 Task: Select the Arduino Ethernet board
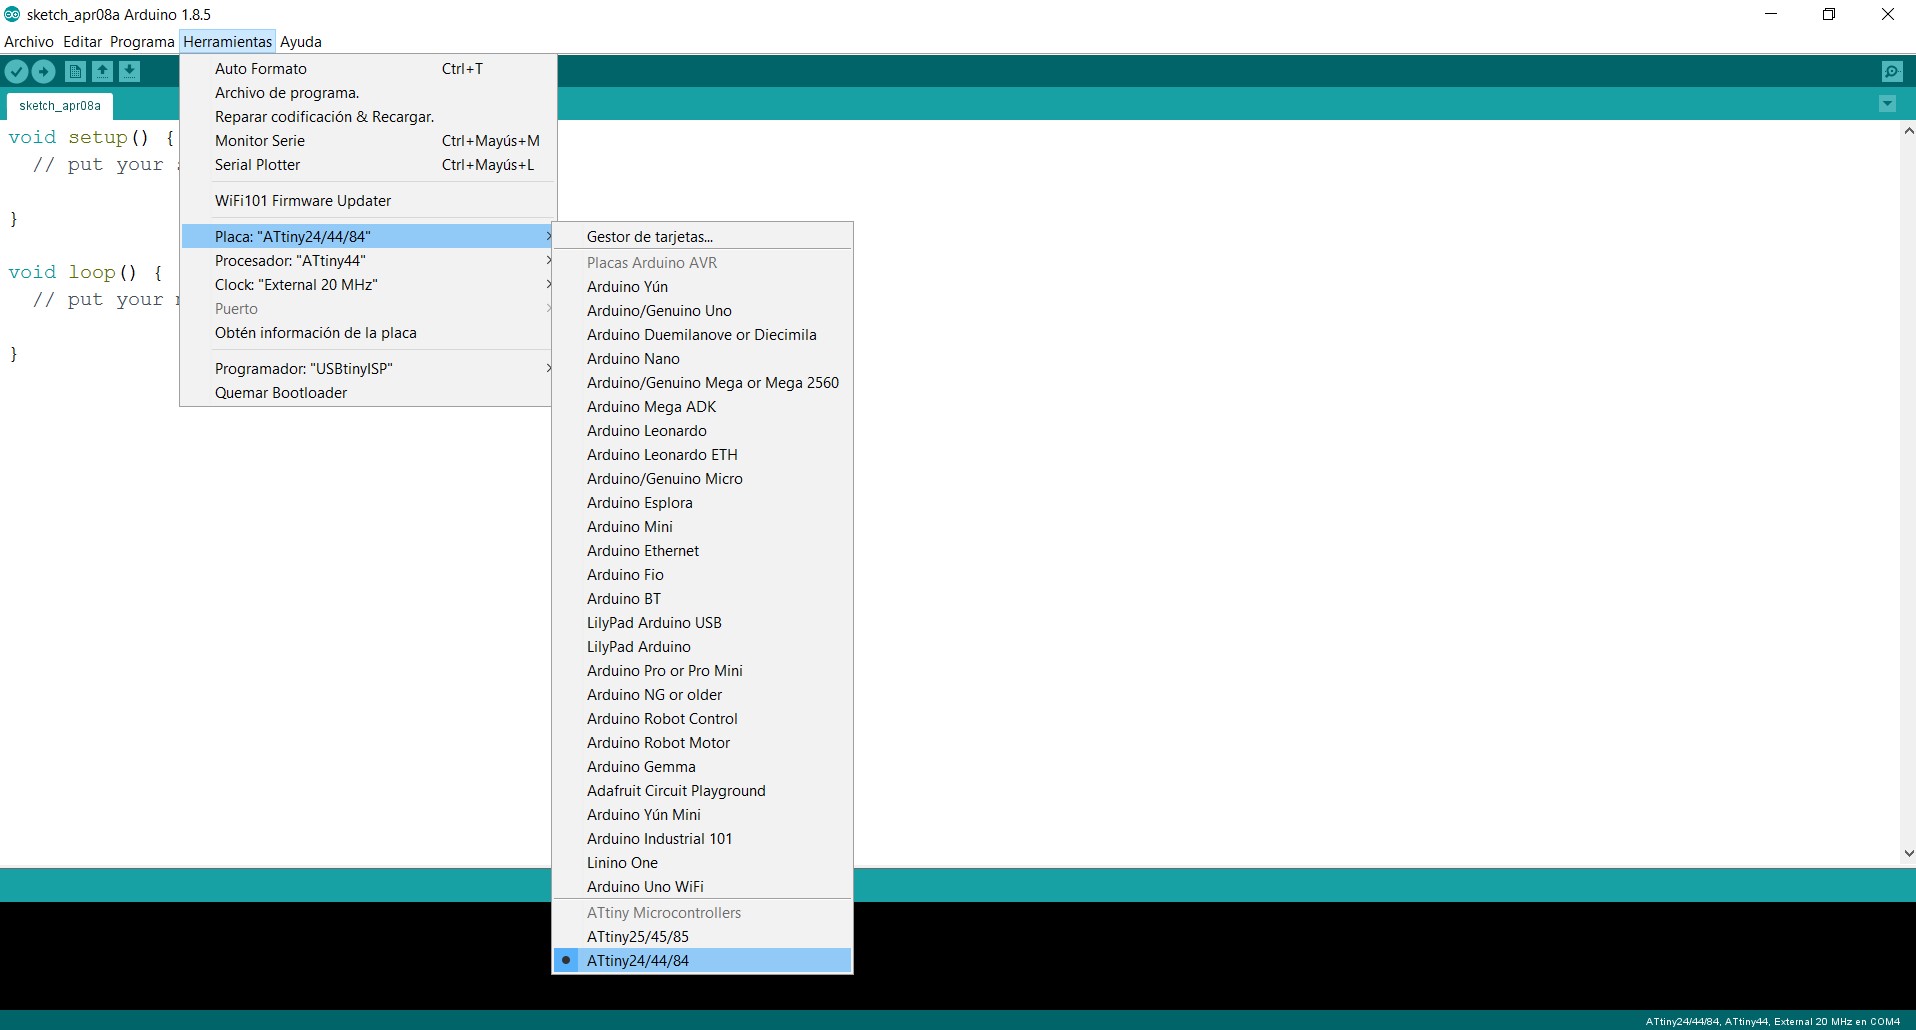[x=702, y=551]
